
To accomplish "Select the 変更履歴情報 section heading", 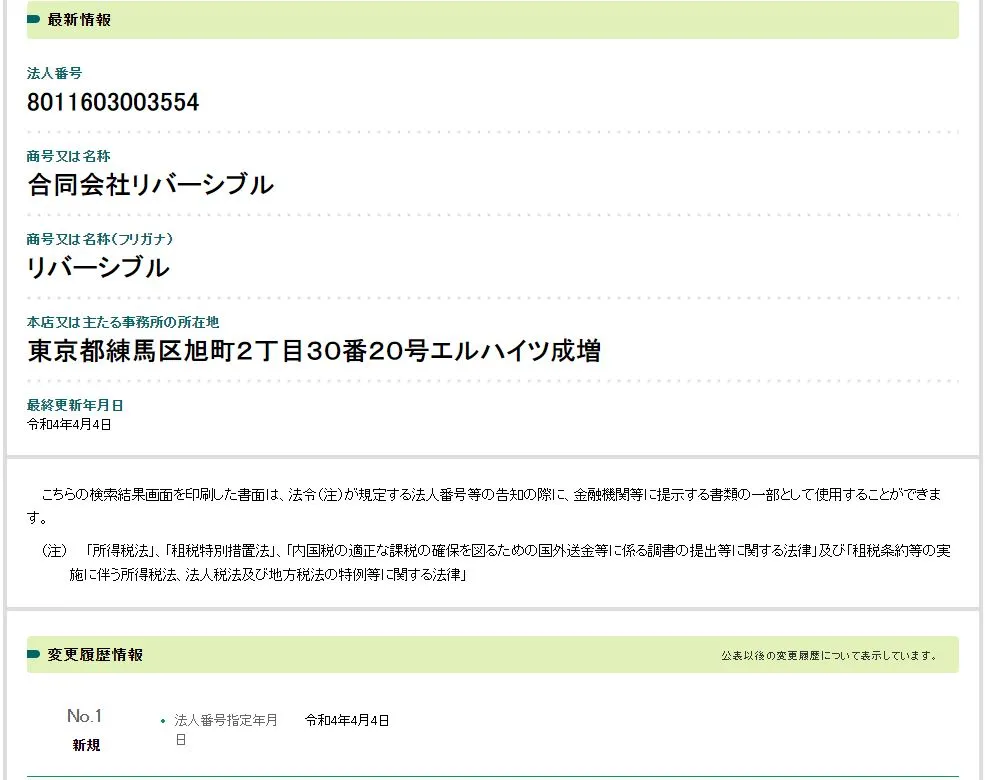I will click(95, 655).
